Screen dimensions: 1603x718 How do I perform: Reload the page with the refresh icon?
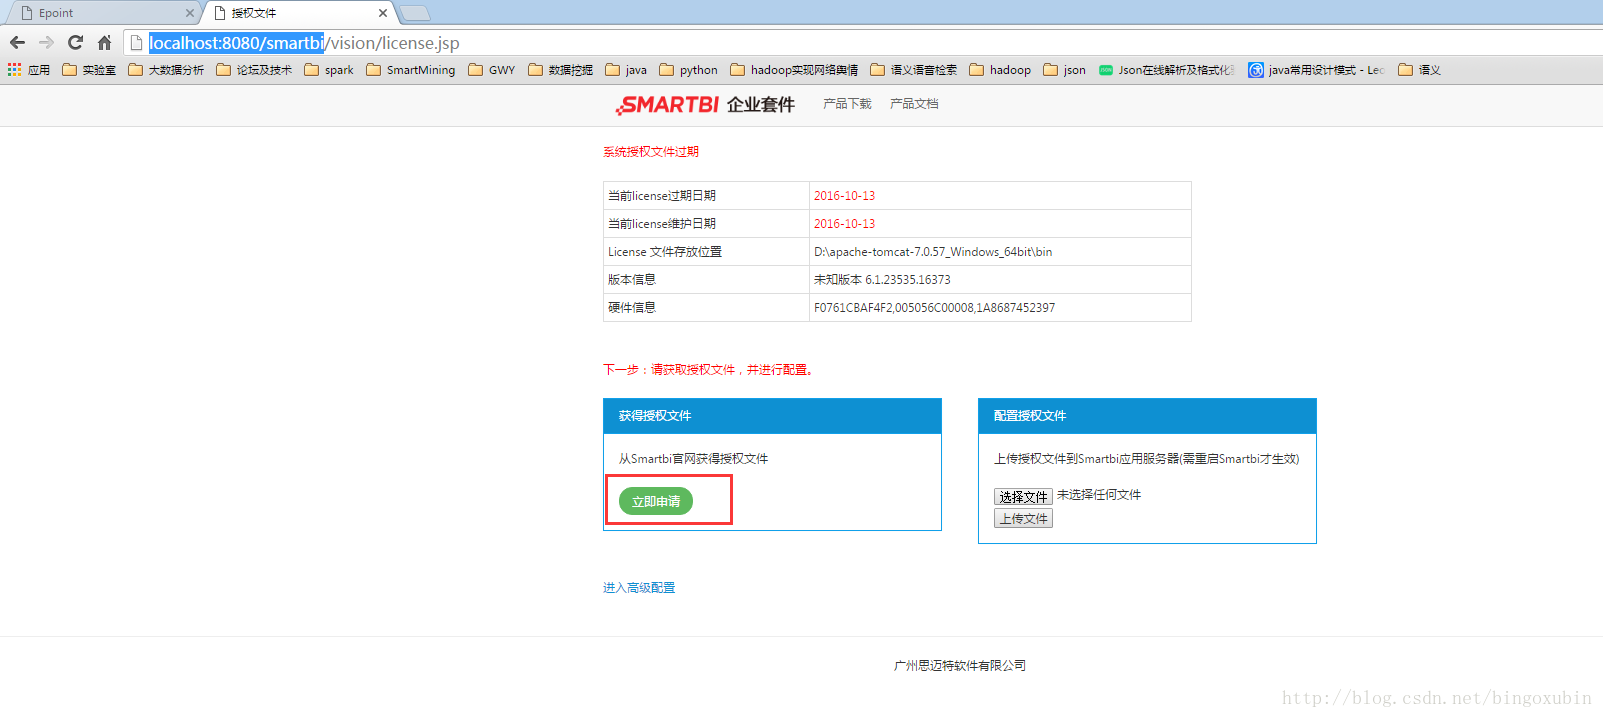tap(75, 42)
